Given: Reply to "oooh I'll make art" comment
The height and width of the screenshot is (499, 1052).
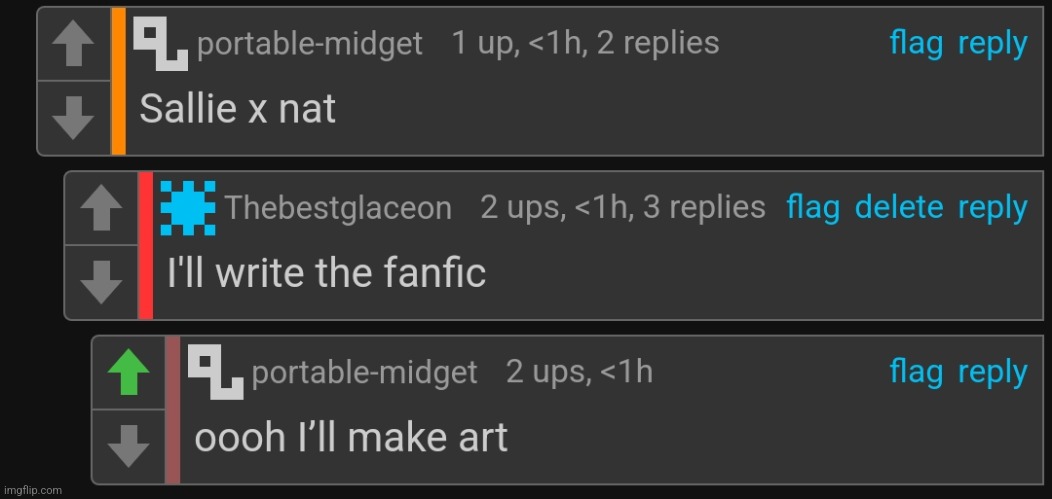Looking at the screenshot, I should coord(992,371).
